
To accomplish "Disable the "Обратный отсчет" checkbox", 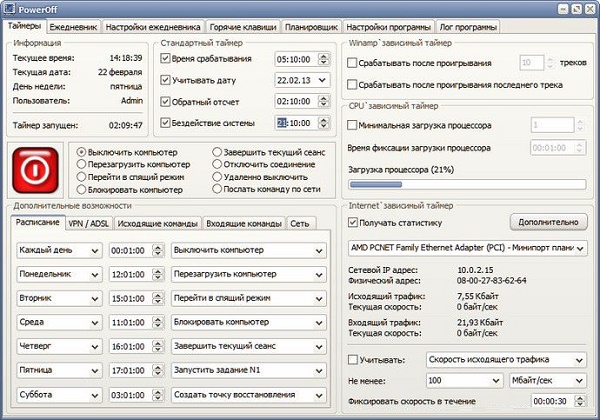I will click(166, 101).
